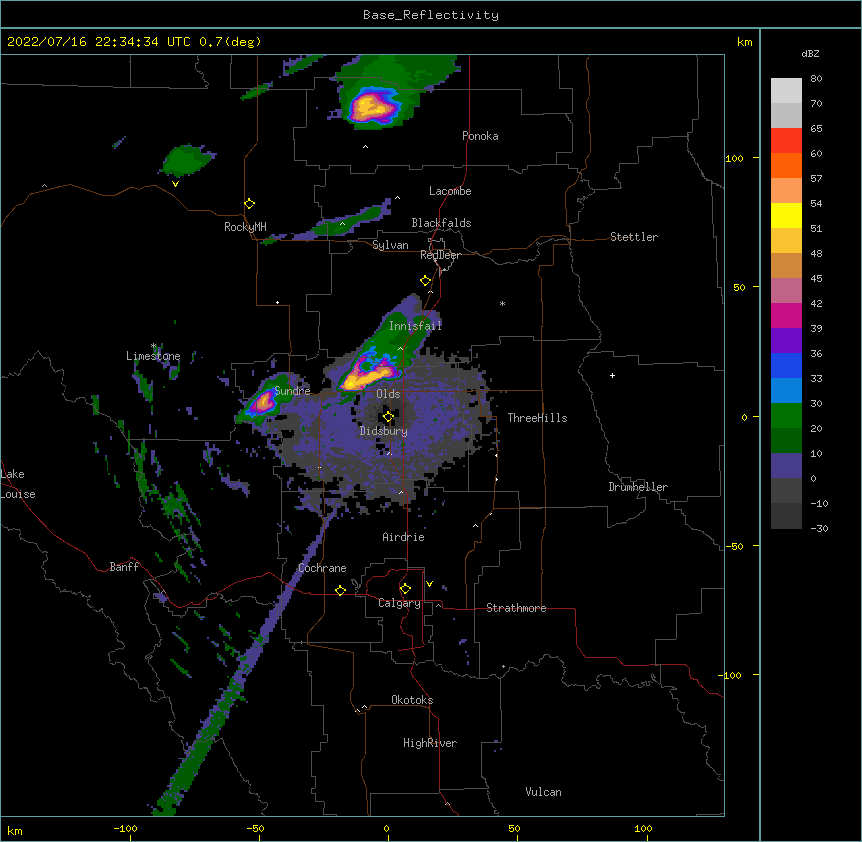Select the 10 dBZ purple swatch
862x842 pixels.
(786, 466)
